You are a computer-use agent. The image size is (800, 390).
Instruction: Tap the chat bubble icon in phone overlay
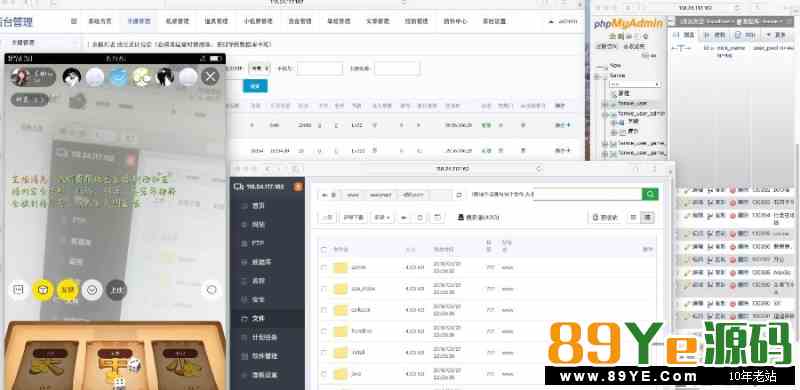(19, 290)
